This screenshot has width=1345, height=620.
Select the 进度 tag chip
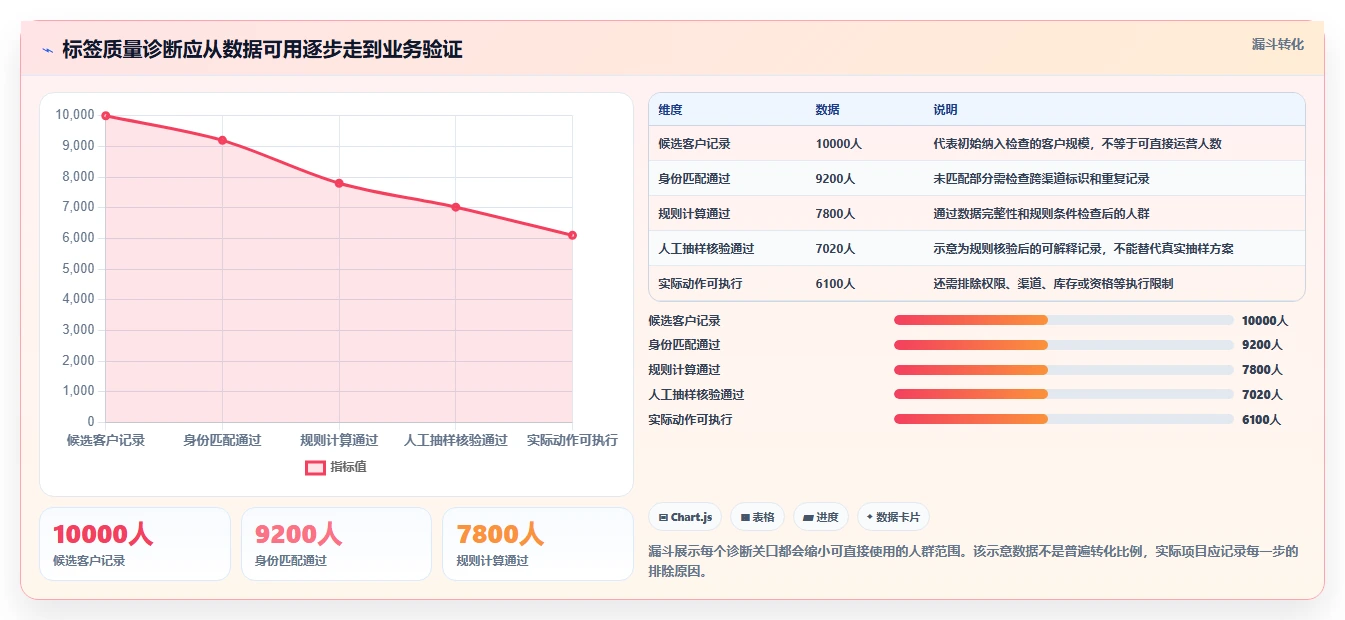[x=821, y=517]
